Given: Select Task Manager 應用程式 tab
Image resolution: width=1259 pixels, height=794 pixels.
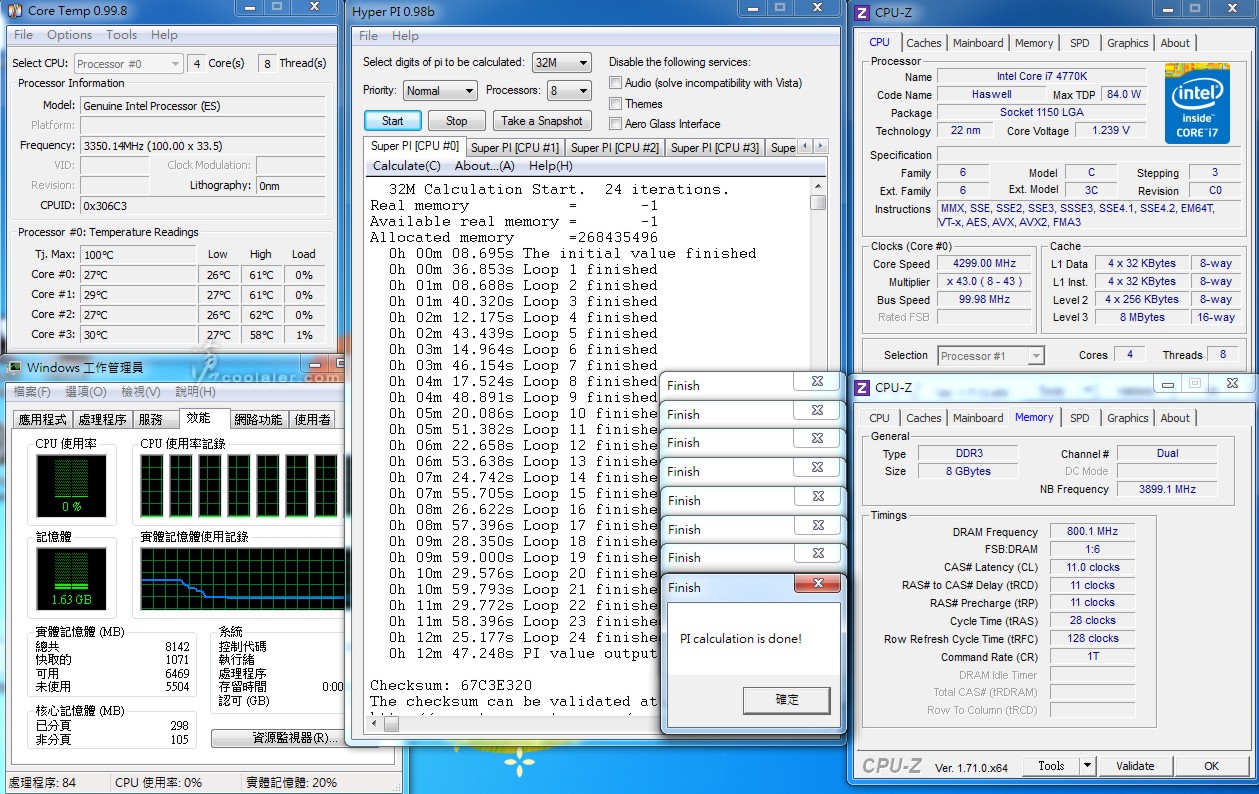Looking at the screenshot, I should click(45, 420).
